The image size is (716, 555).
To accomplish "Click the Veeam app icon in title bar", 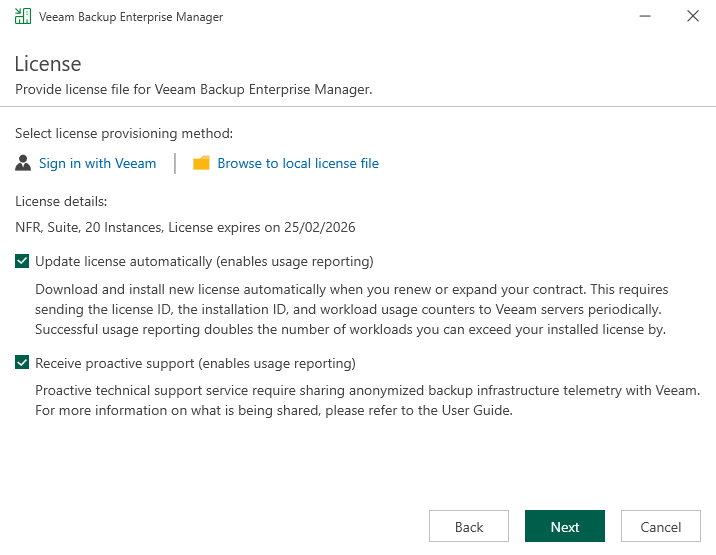I will pos(22,17).
